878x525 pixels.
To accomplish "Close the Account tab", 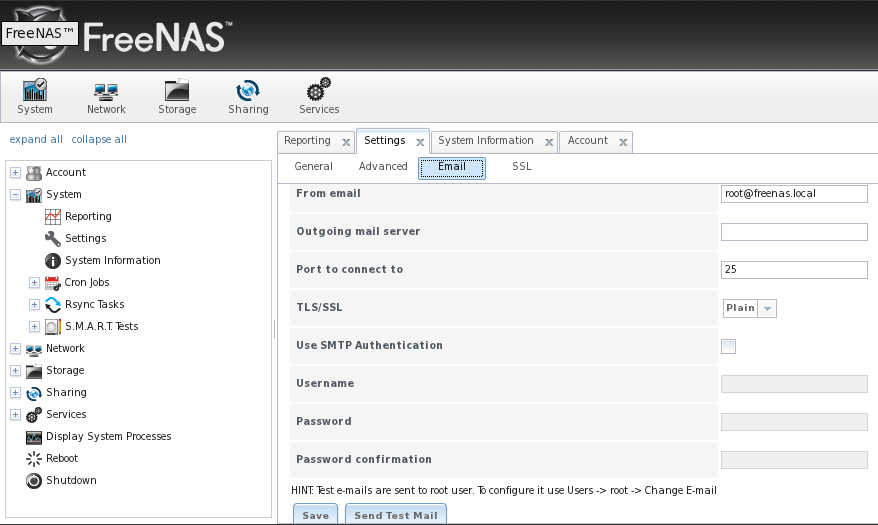I will click(623, 142).
